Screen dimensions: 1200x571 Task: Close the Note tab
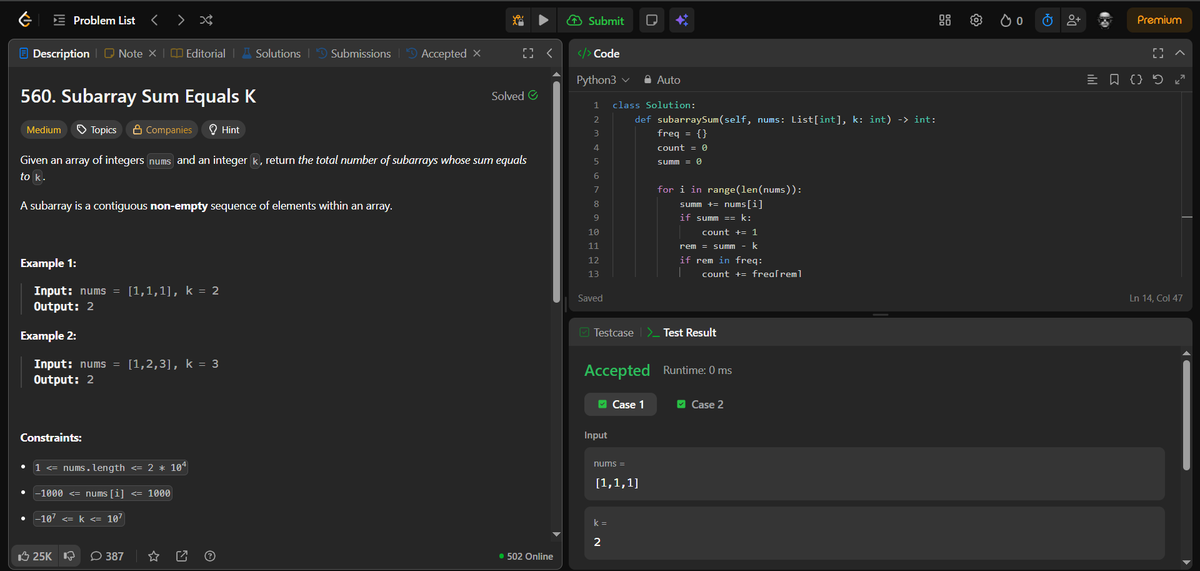coord(151,54)
